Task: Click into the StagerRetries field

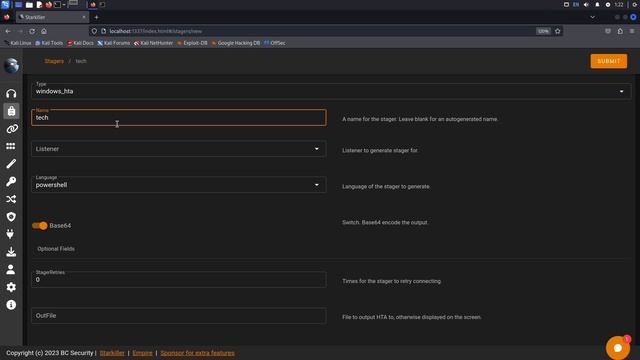Action: 179,280
